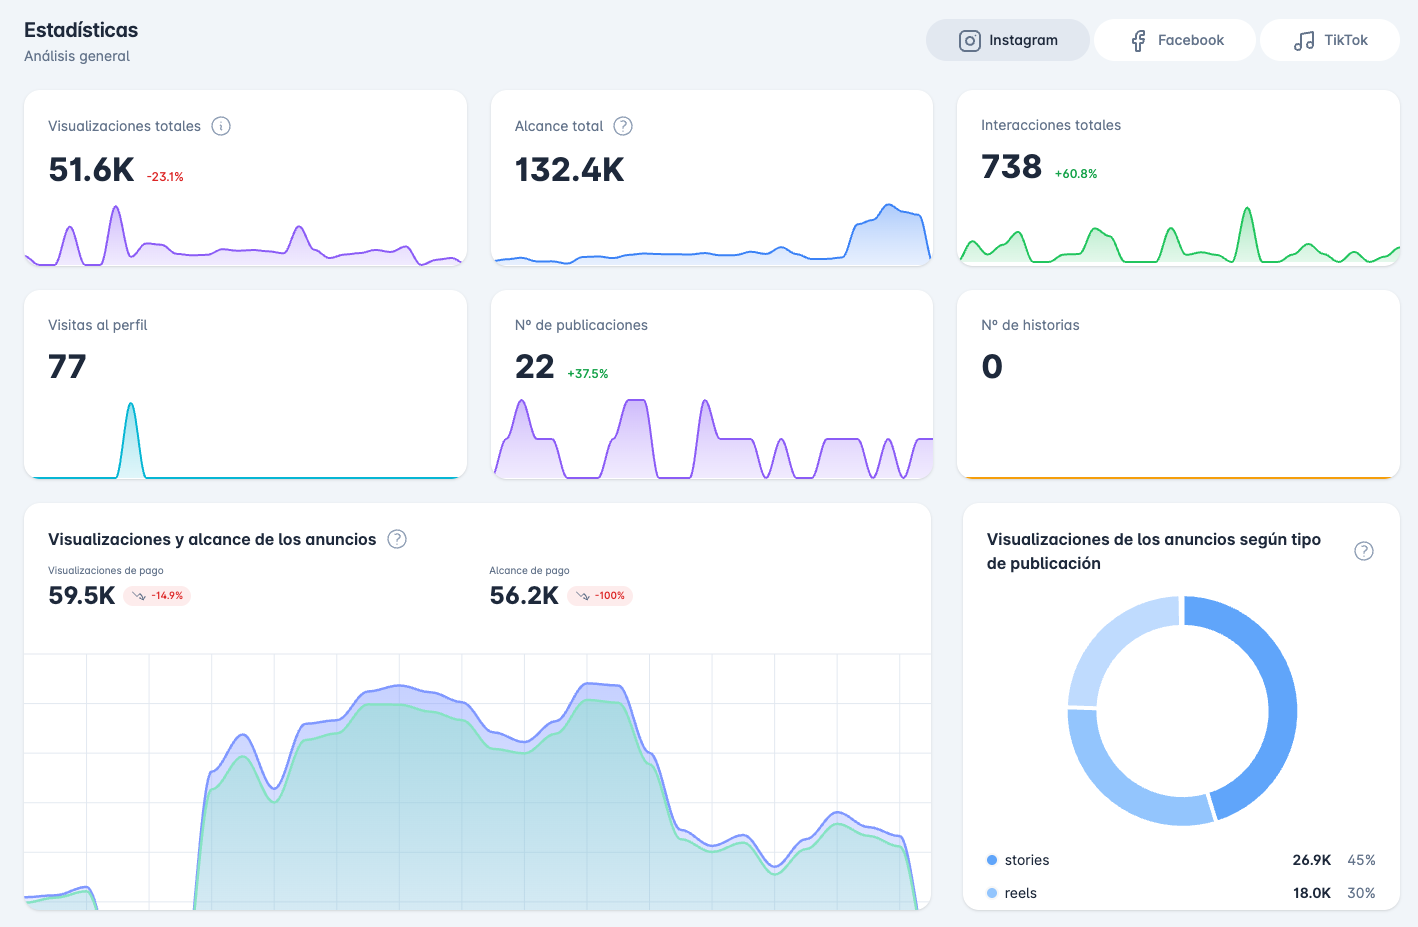Click the -100% paid reach badge

(x=600, y=596)
